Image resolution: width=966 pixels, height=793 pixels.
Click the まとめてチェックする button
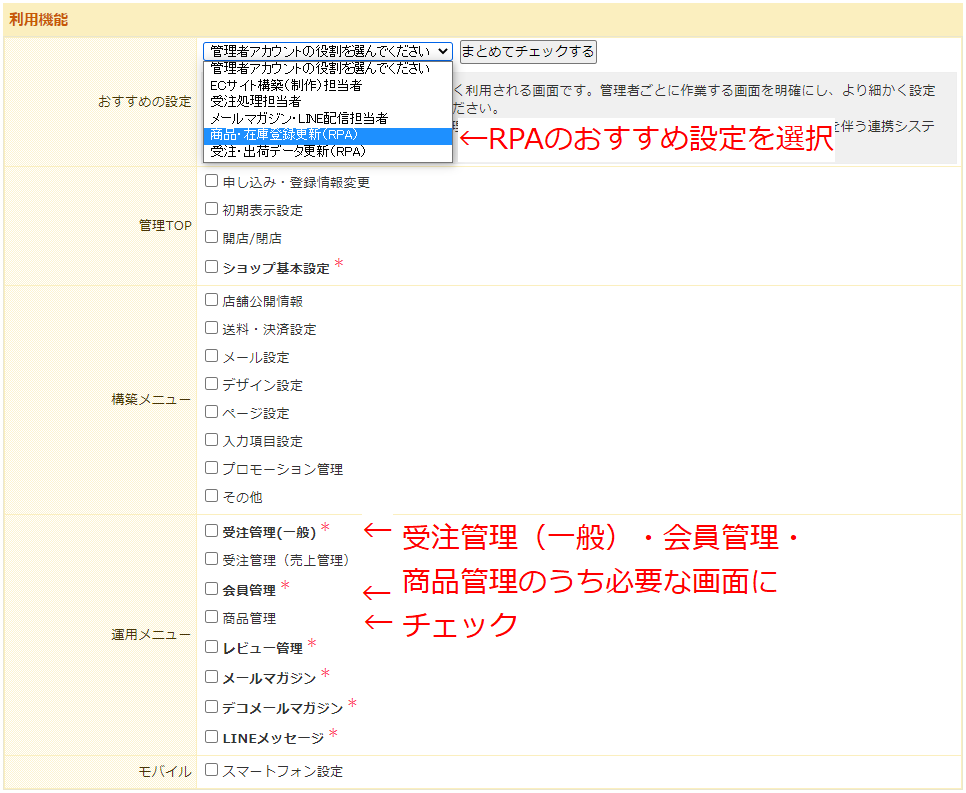coord(528,51)
